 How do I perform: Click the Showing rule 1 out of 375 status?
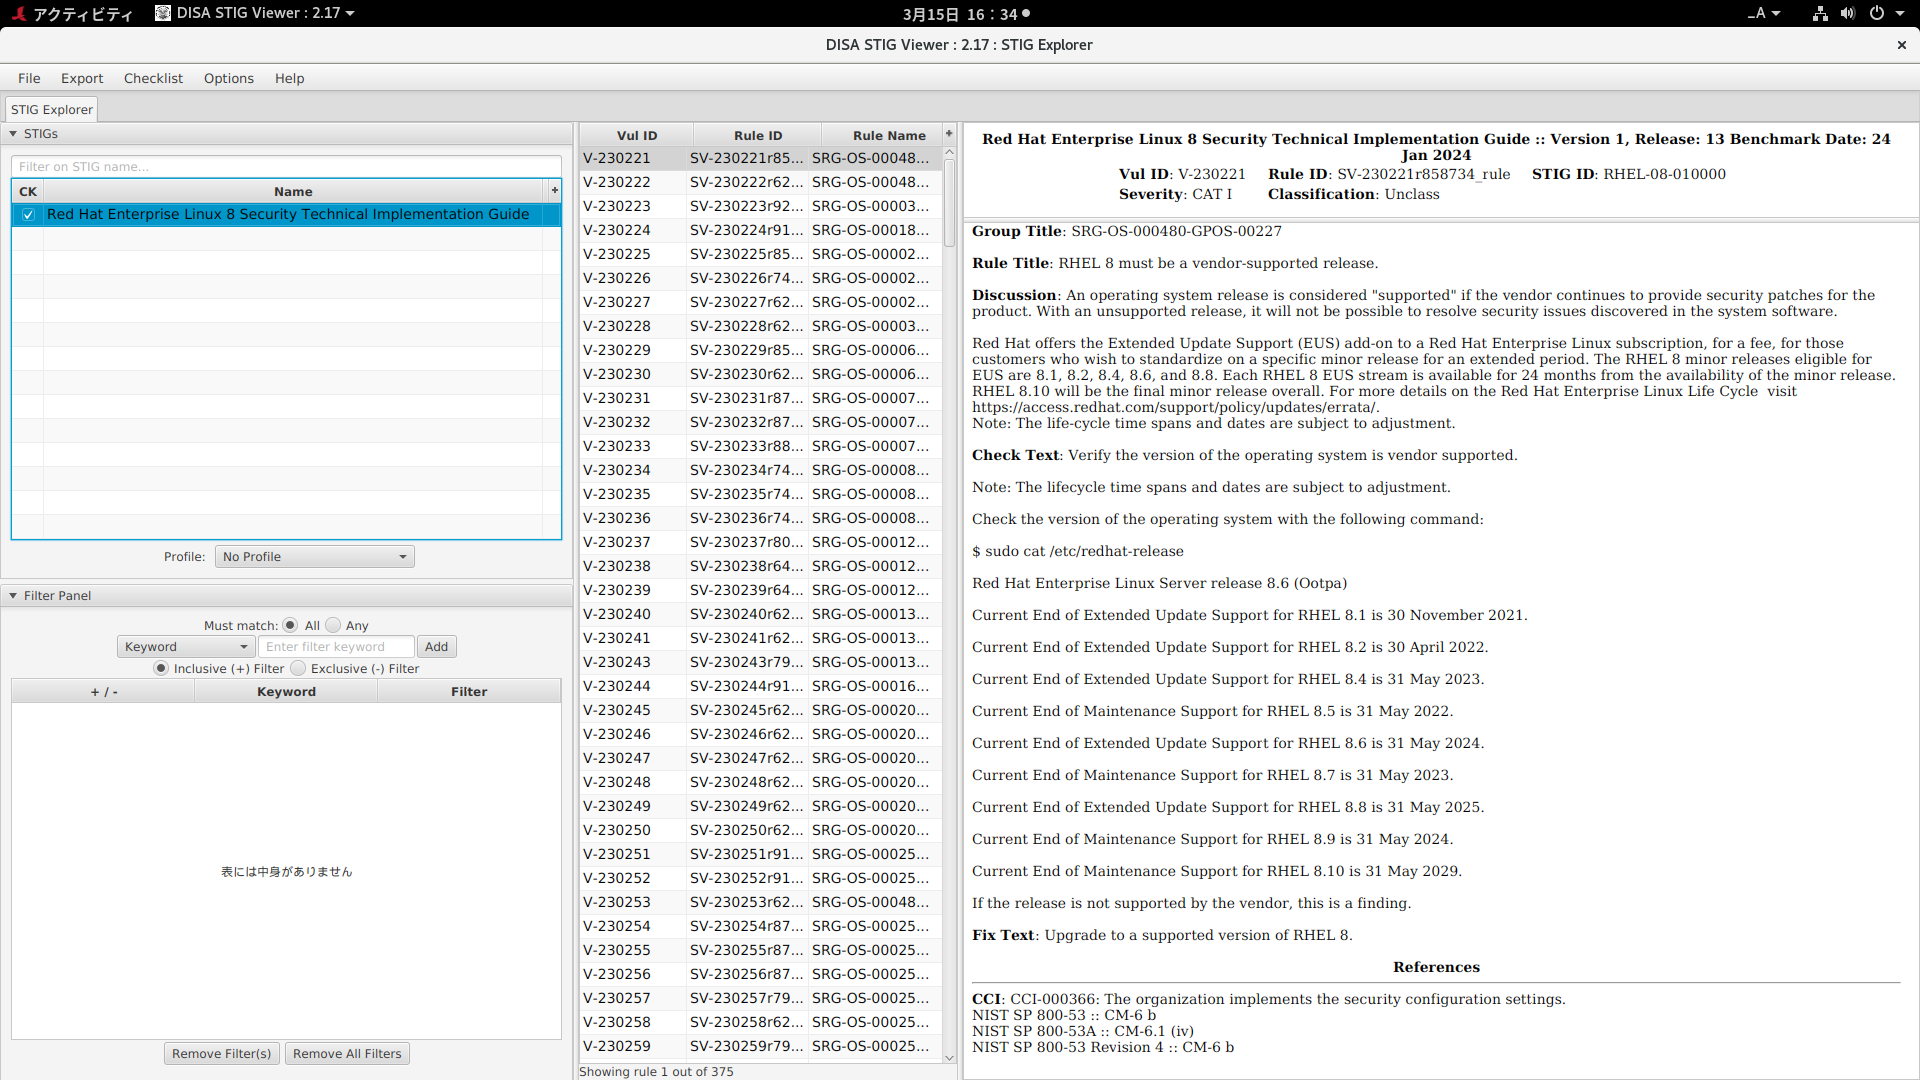pyautogui.click(x=656, y=1072)
